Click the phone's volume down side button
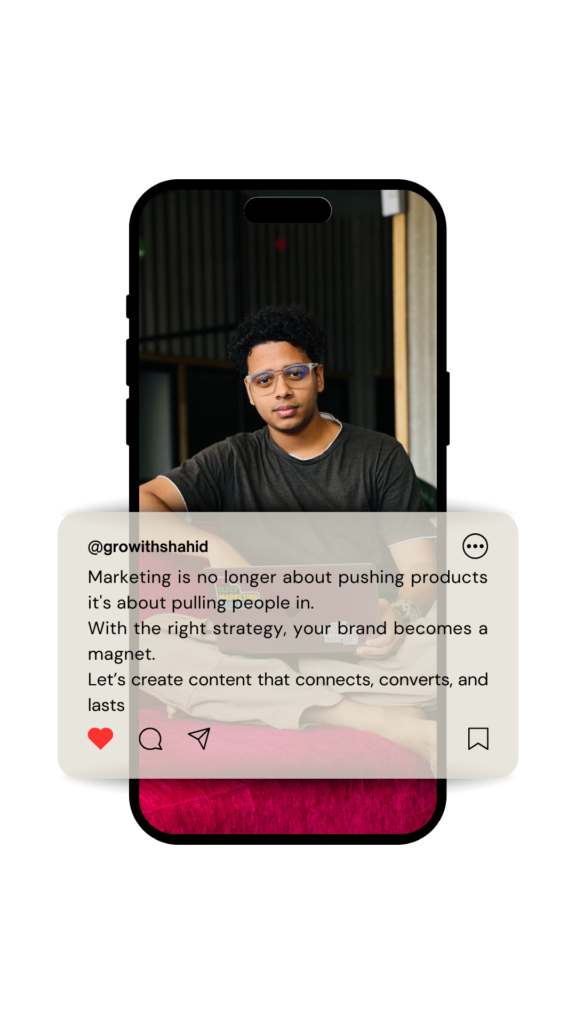This screenshot has width=576, height=1024. pyautogui.click(x=128, y=421)
